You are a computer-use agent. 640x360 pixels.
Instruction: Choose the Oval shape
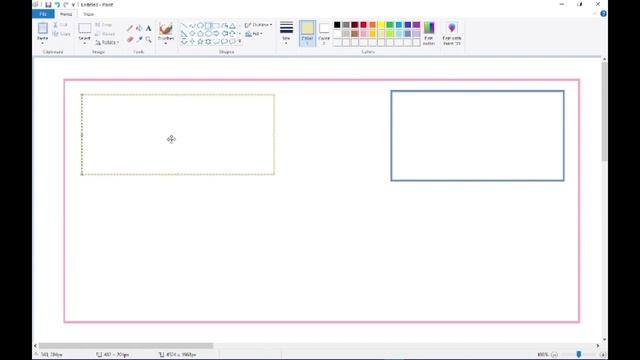coord(200,26)
